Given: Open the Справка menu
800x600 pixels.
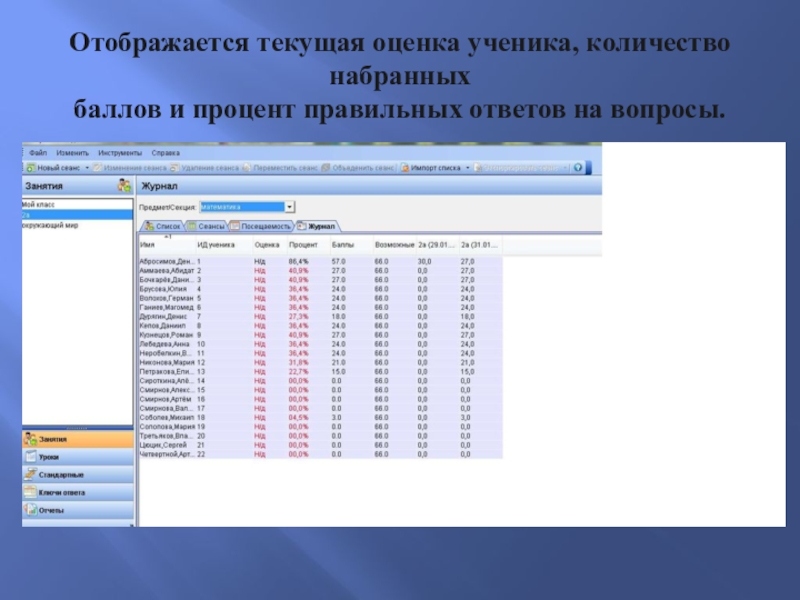Looking at the screenshot, I should point(165,153).
